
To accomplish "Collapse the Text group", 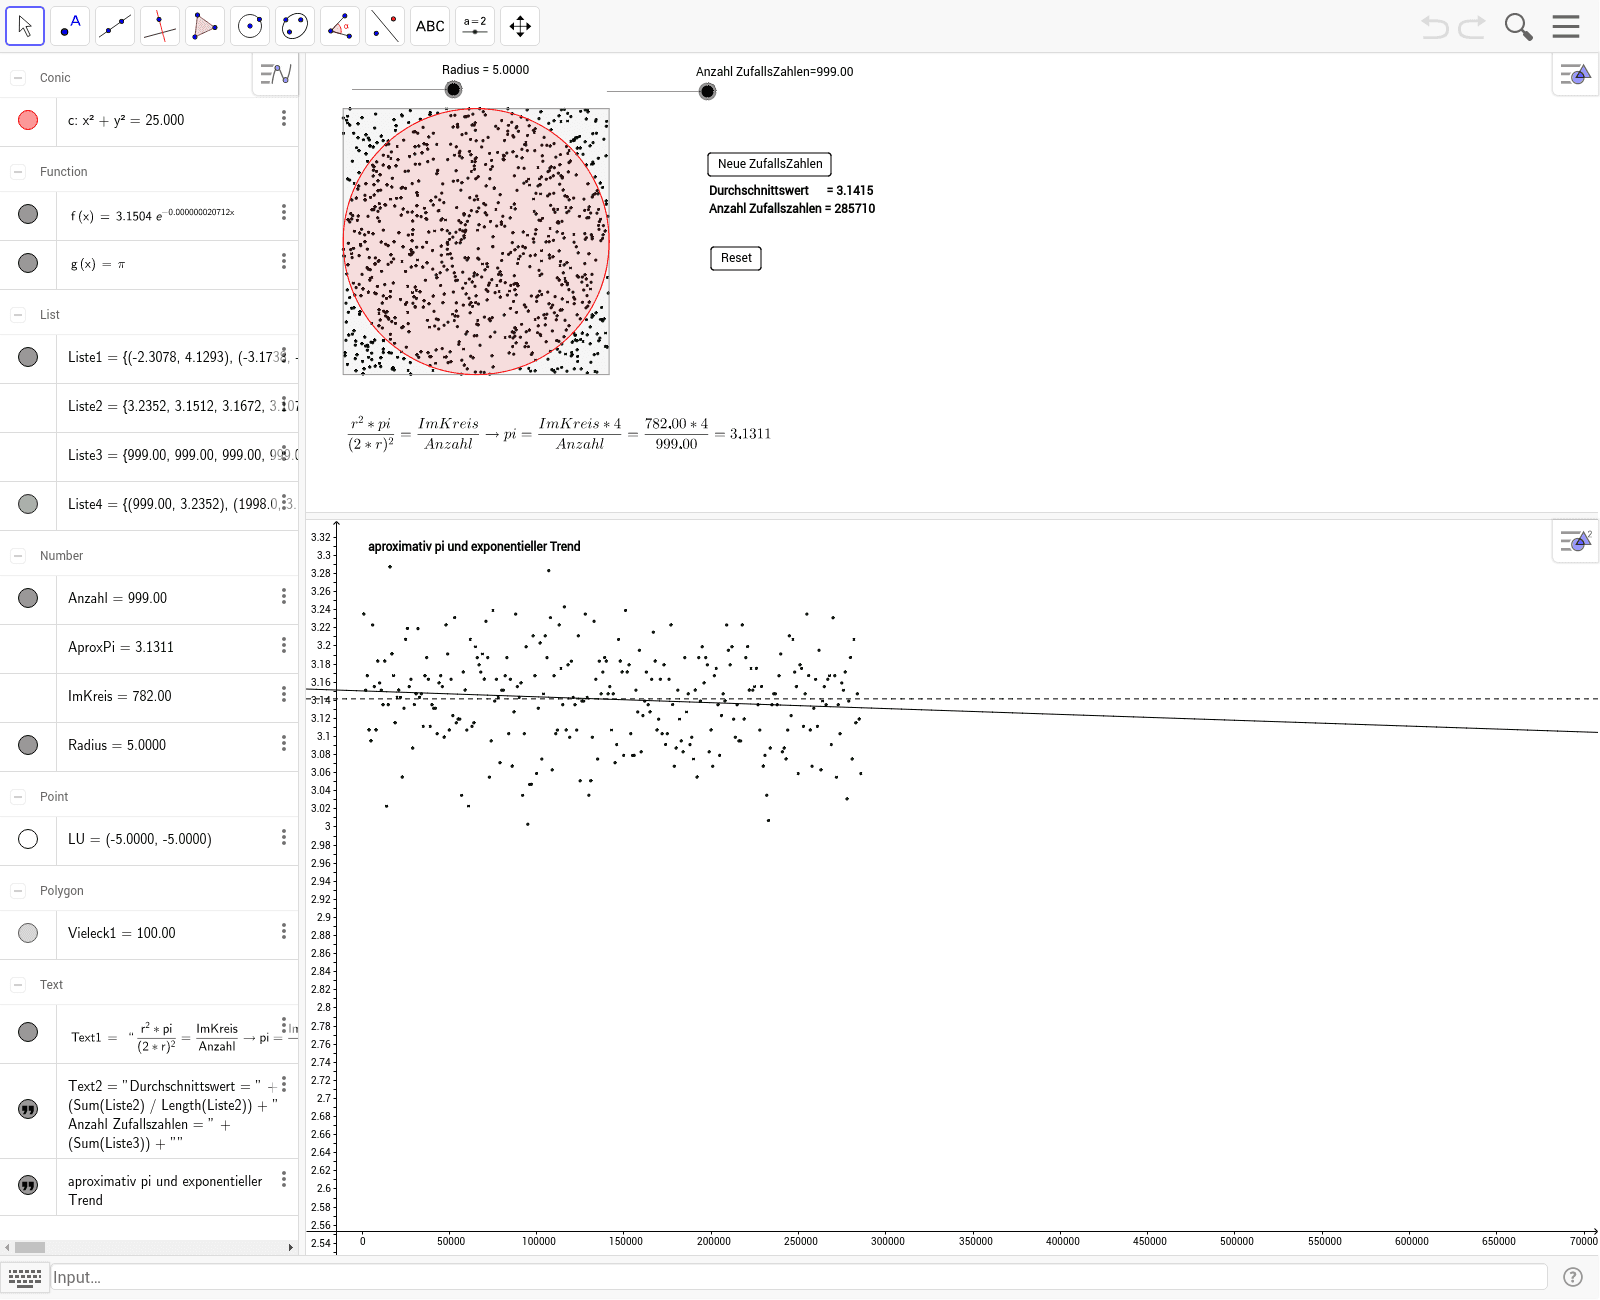I will 18,985.
